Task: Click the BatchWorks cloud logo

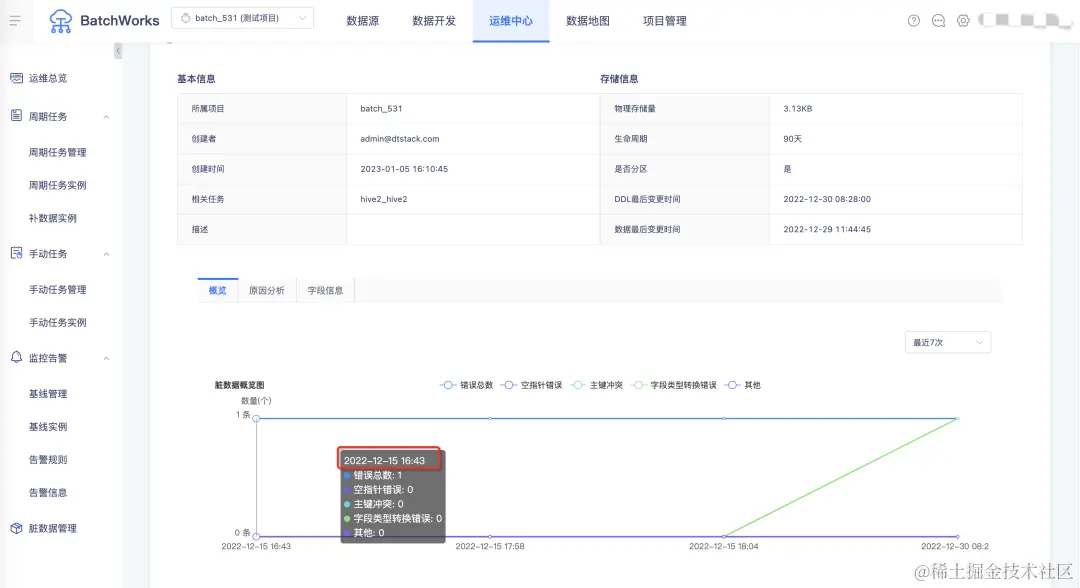Action: [x=61, y=21]
